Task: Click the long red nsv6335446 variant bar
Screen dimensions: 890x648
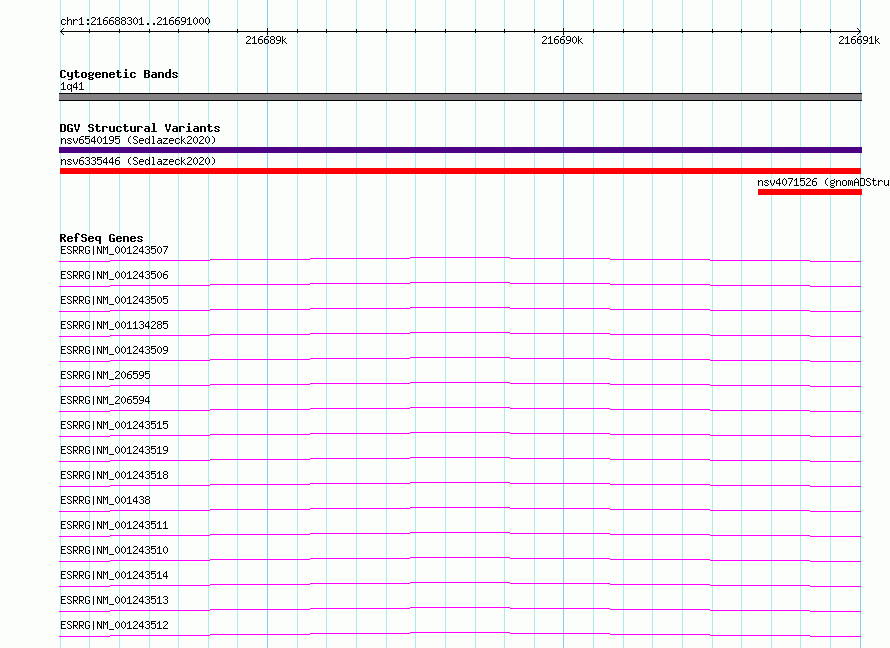Action: [x=460, y=171]
